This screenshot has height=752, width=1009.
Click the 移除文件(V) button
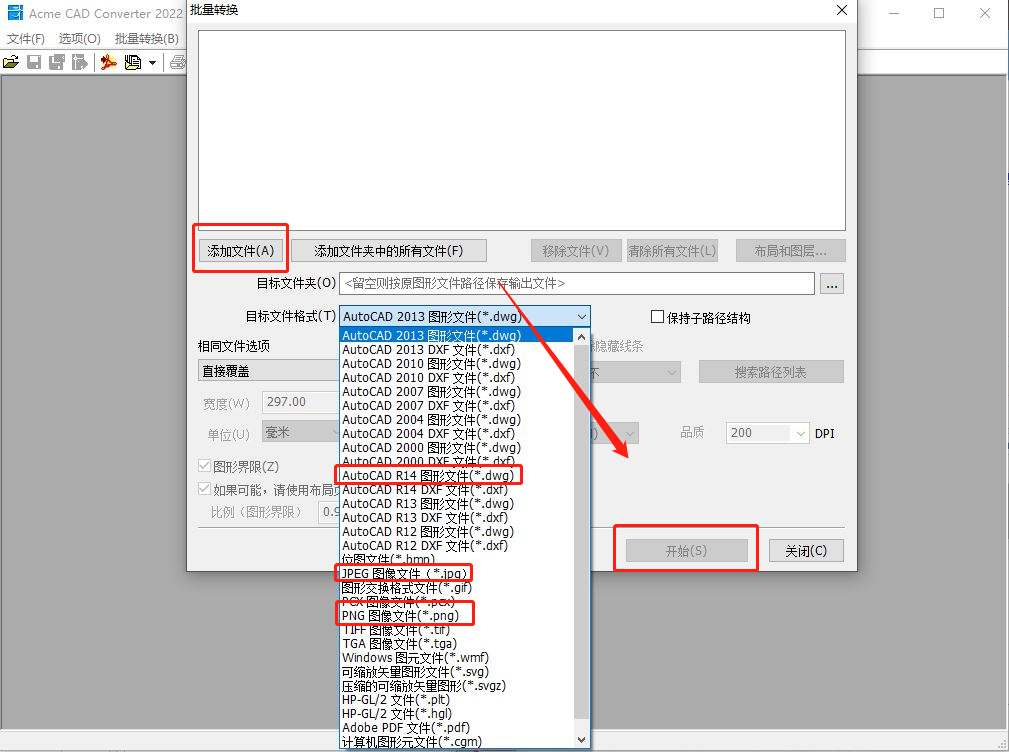[575, 251]
